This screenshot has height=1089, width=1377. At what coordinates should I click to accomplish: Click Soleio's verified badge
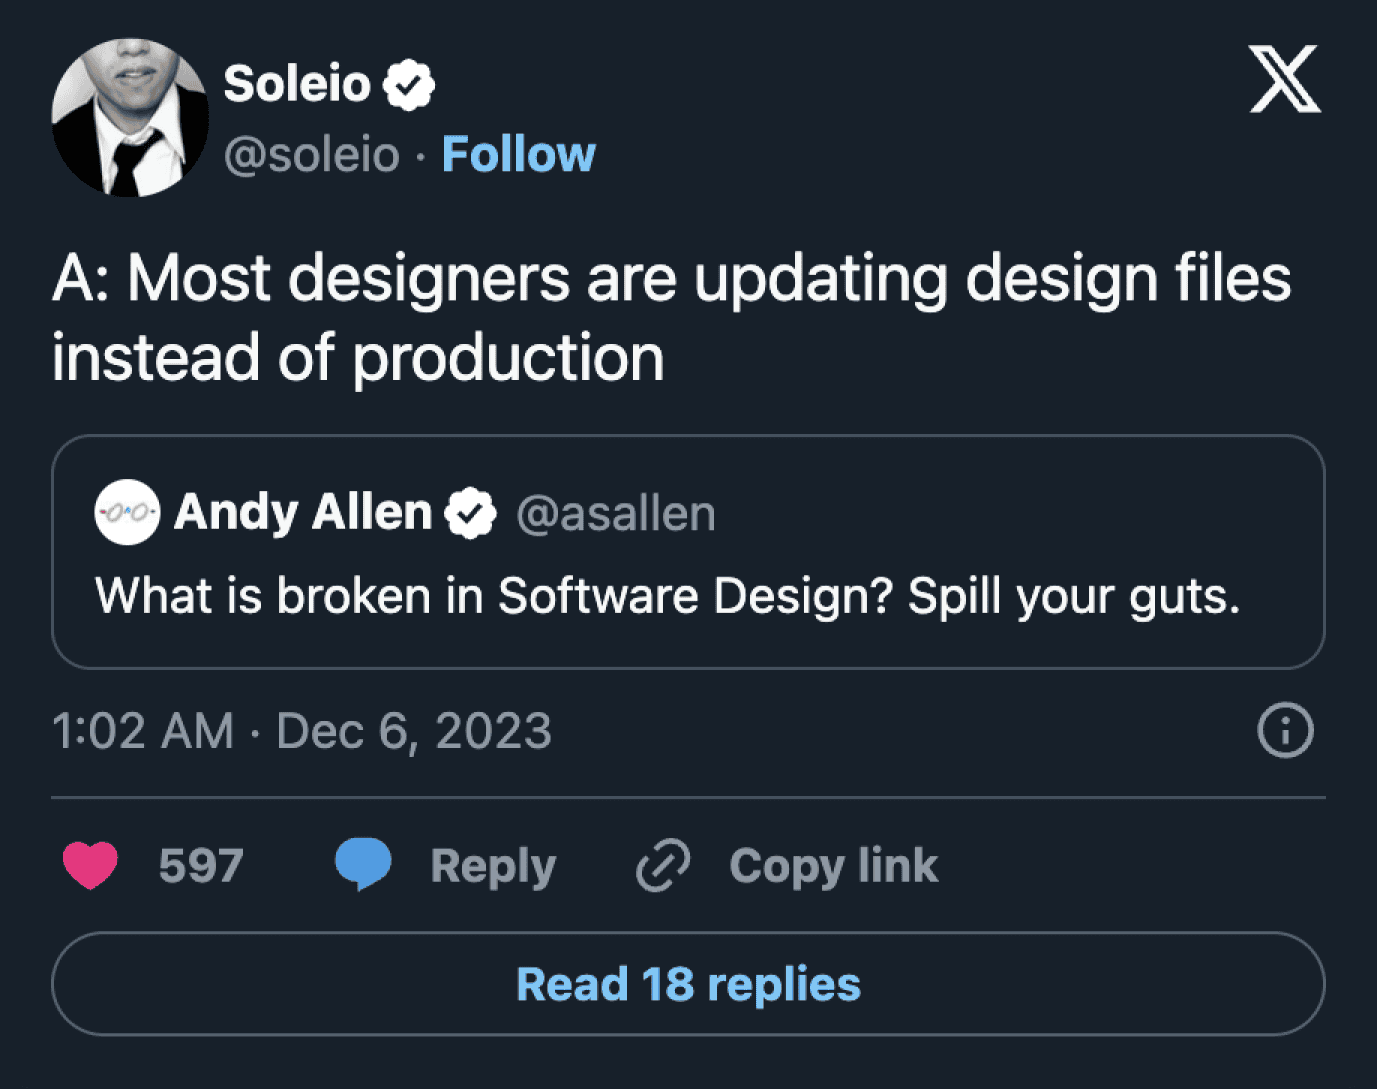[409, 85]
